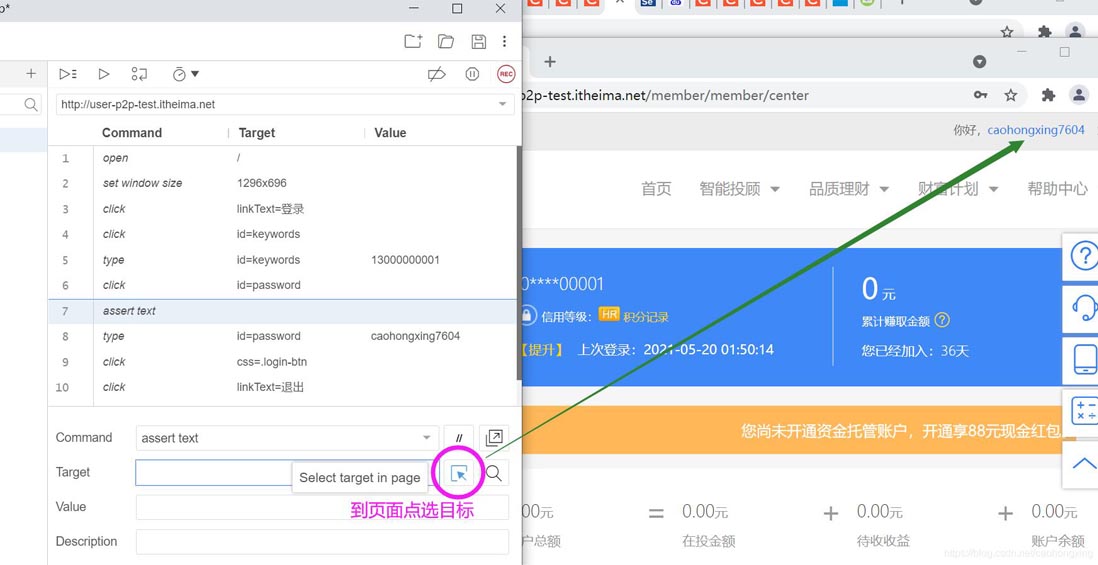
Task: Click the step-over command icon
Action: click(139, 74)
